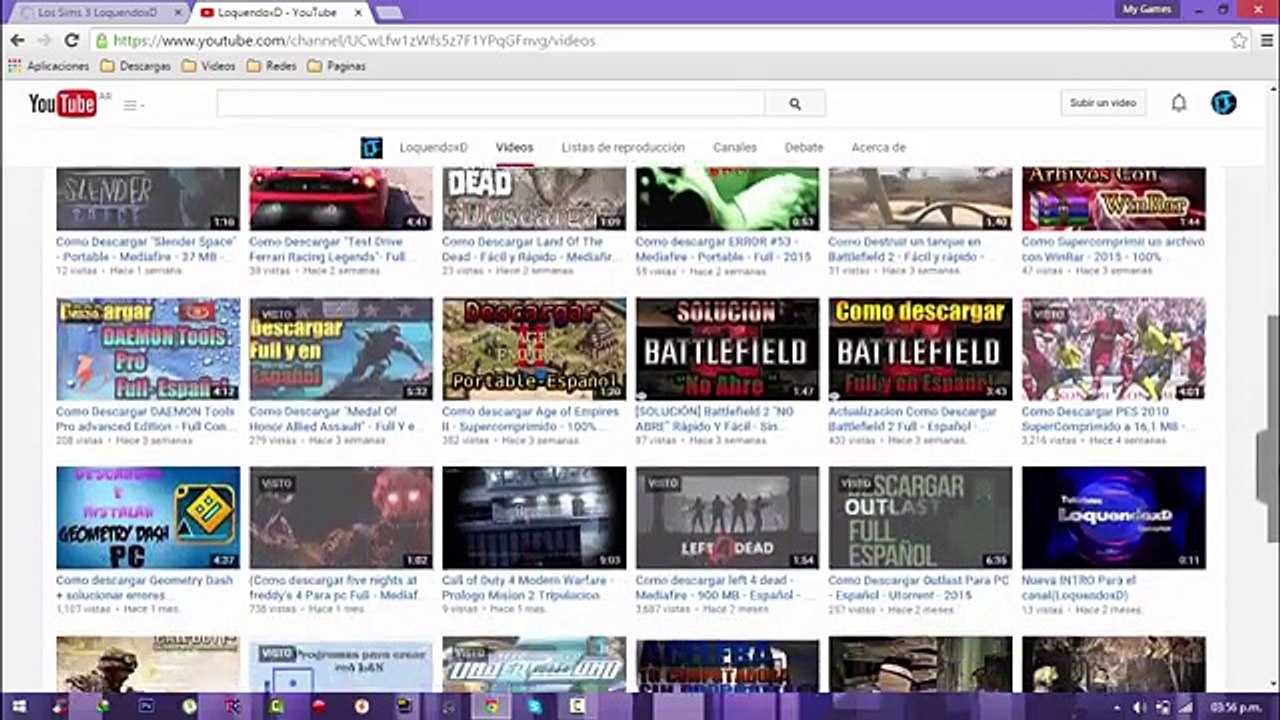
Task: Click the Chrome icon in the taskbar
Action: pos(491,706)
